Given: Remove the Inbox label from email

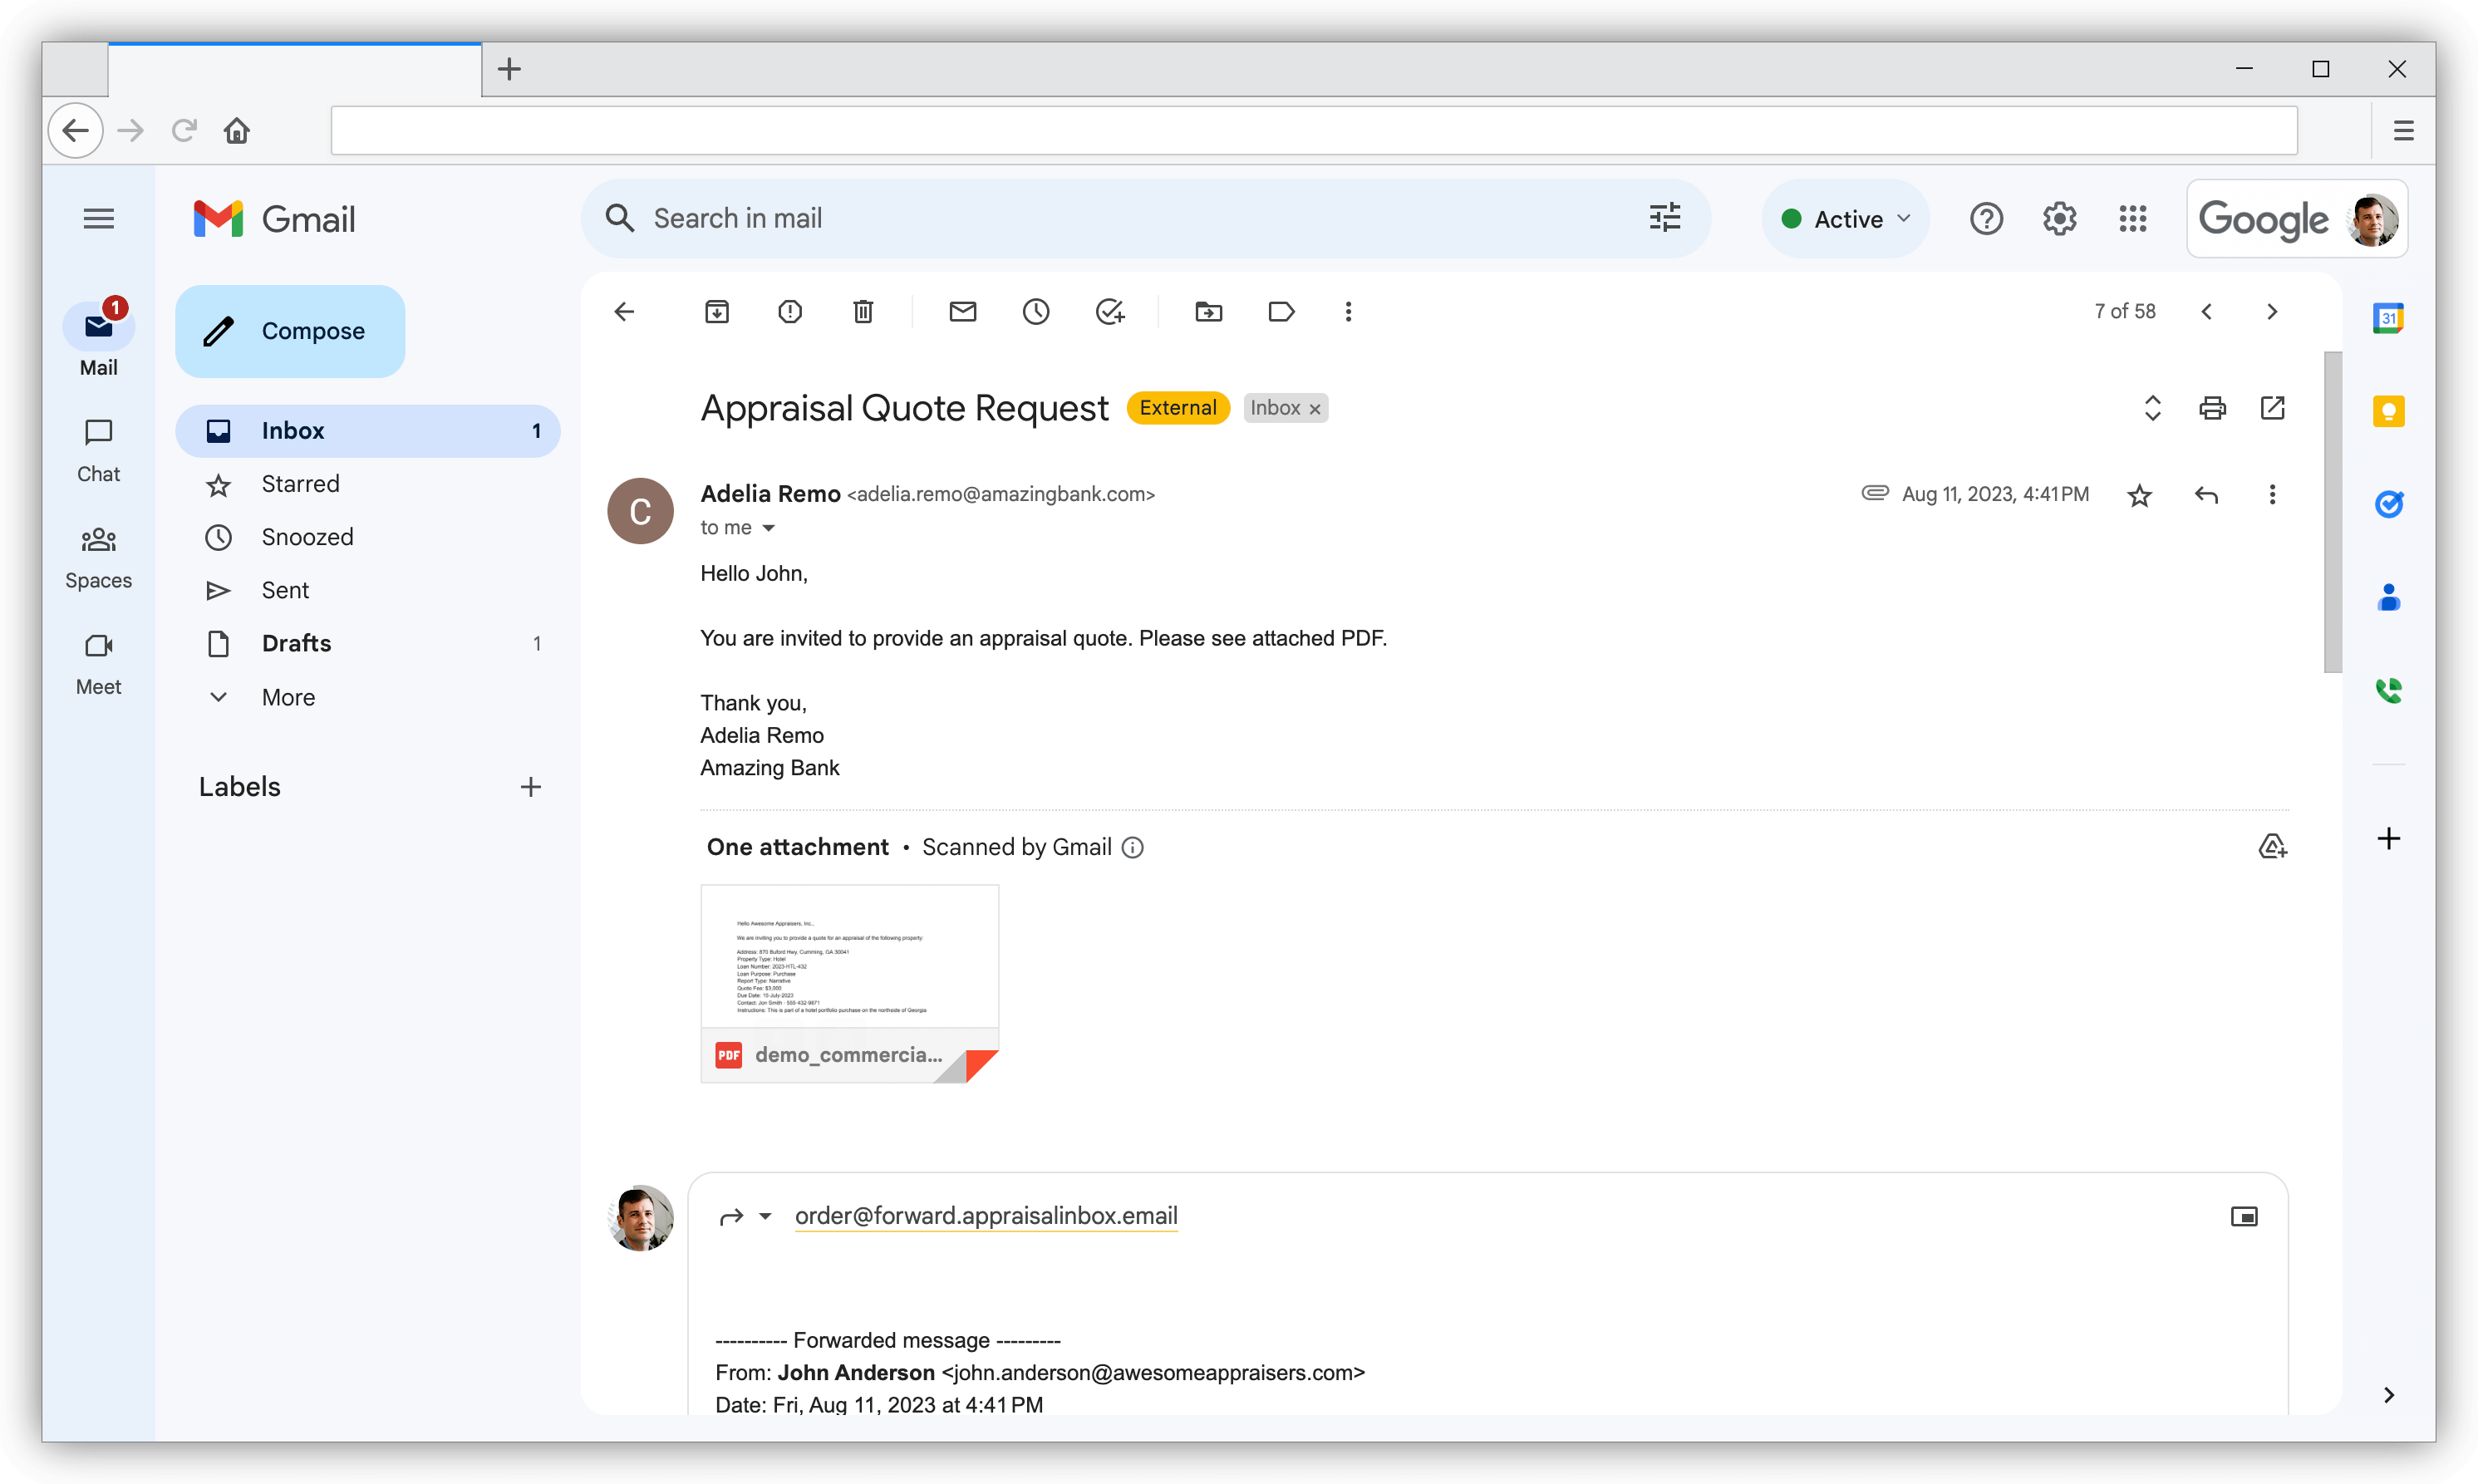Looking at the screenshot, I should click(1315, 409).
